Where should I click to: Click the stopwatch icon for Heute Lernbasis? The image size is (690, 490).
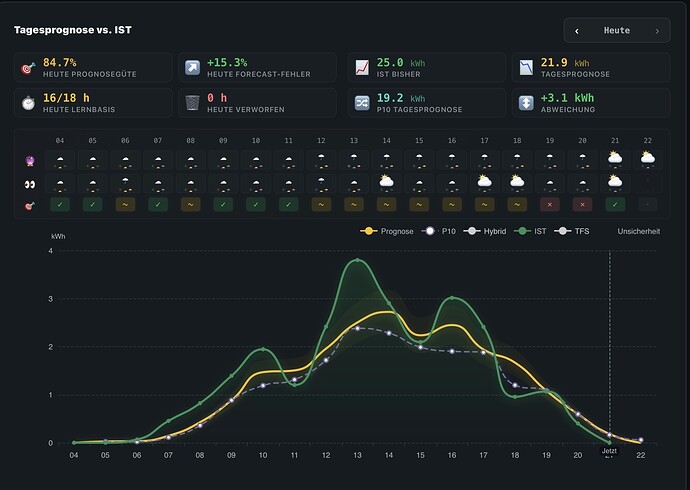tap(28, 103)
